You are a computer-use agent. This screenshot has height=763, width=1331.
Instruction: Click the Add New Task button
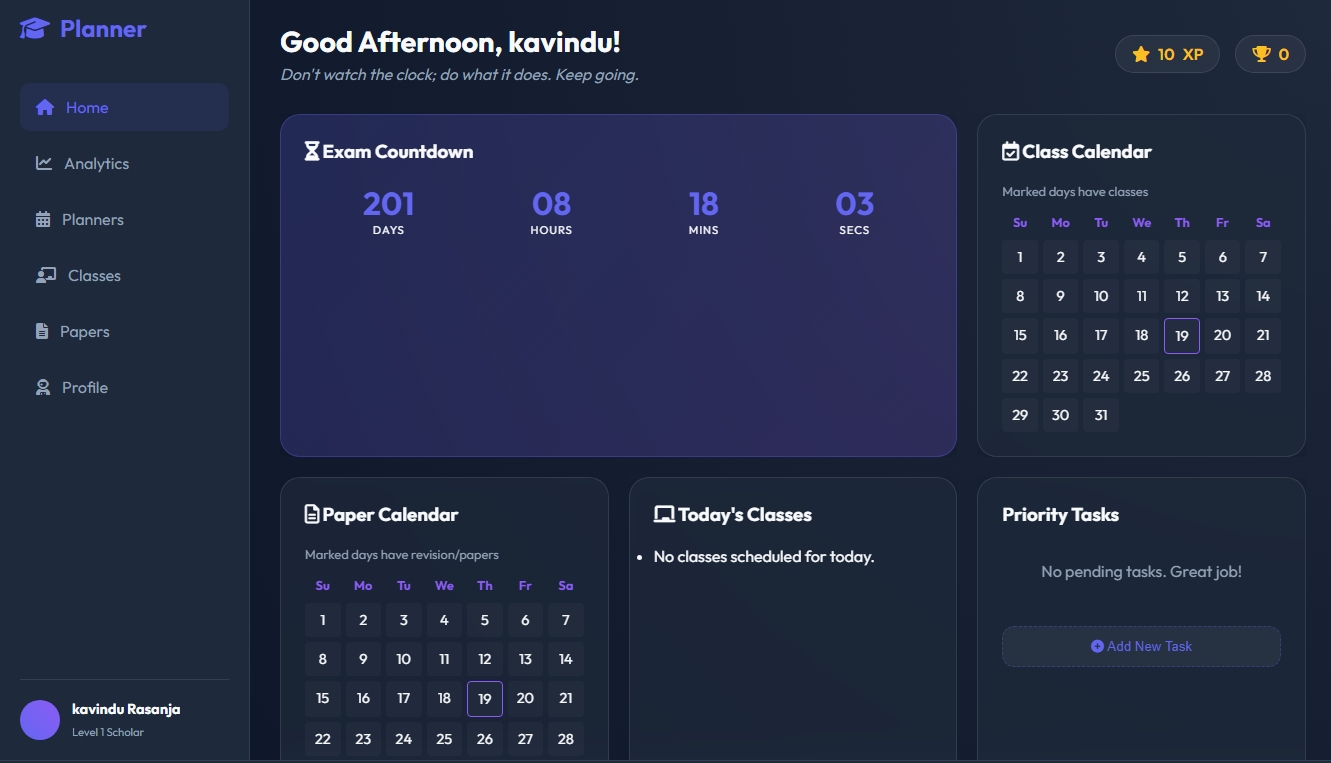[1141, 646]
